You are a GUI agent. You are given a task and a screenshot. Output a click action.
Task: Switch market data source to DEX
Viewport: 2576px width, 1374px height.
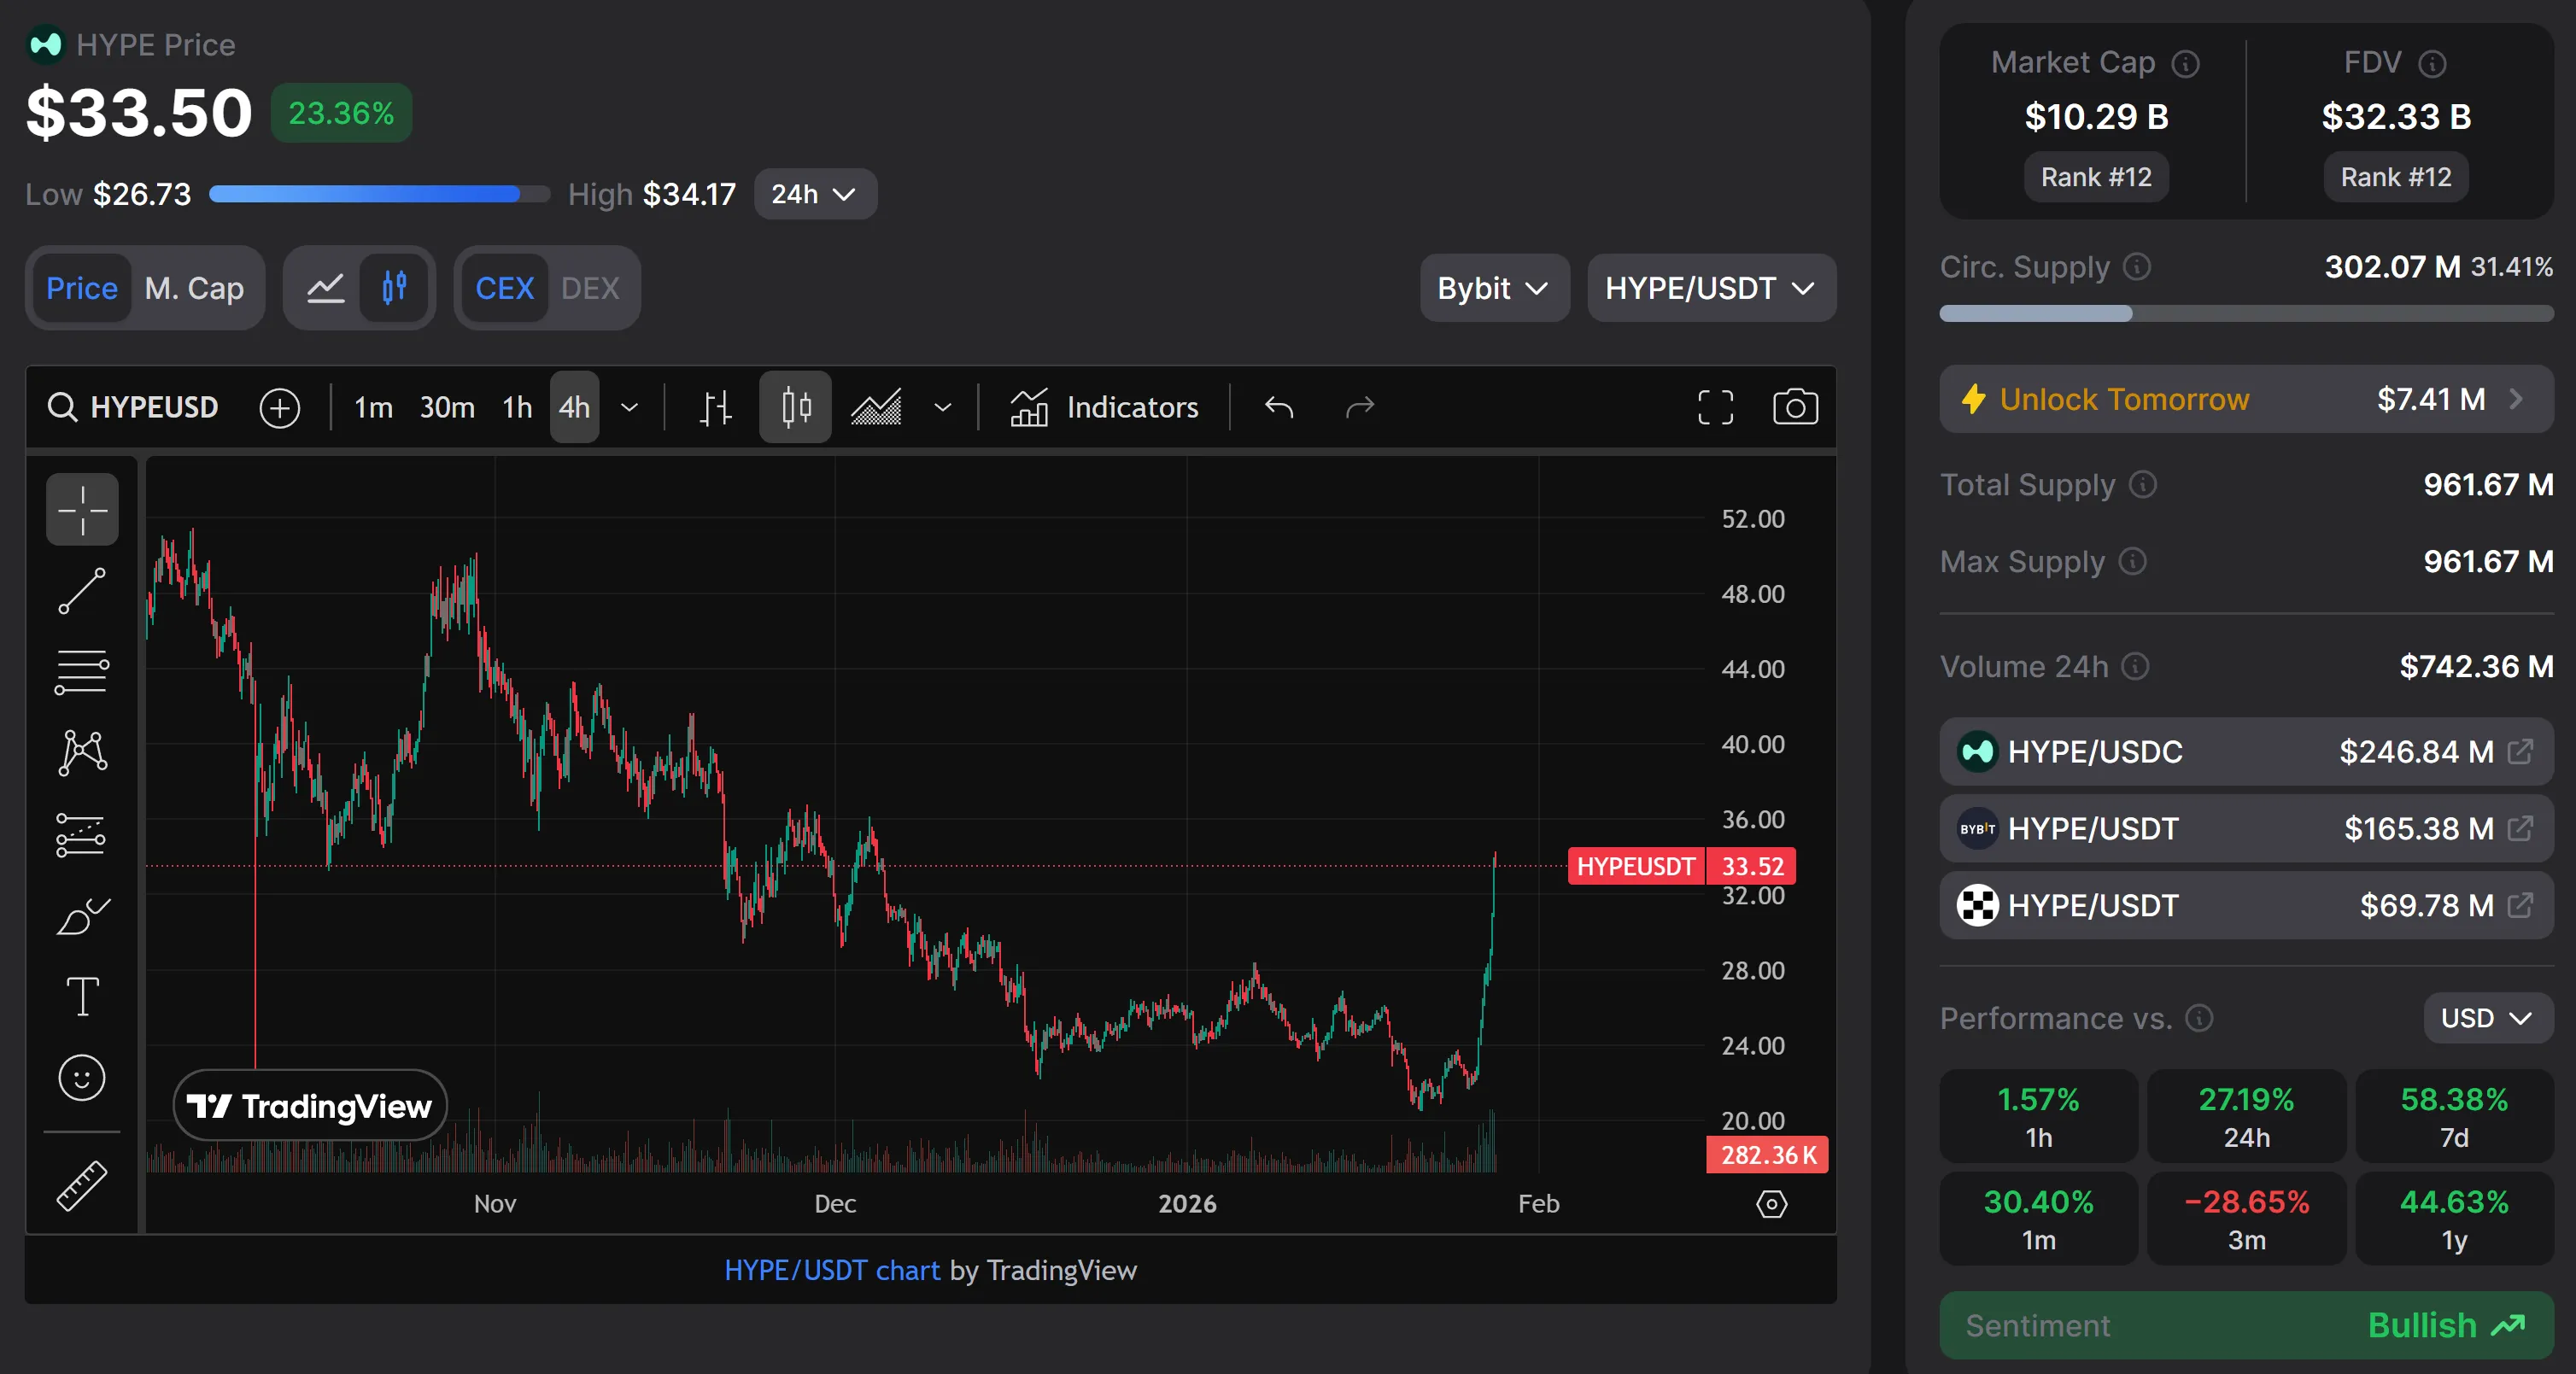[x=591, y=288]
